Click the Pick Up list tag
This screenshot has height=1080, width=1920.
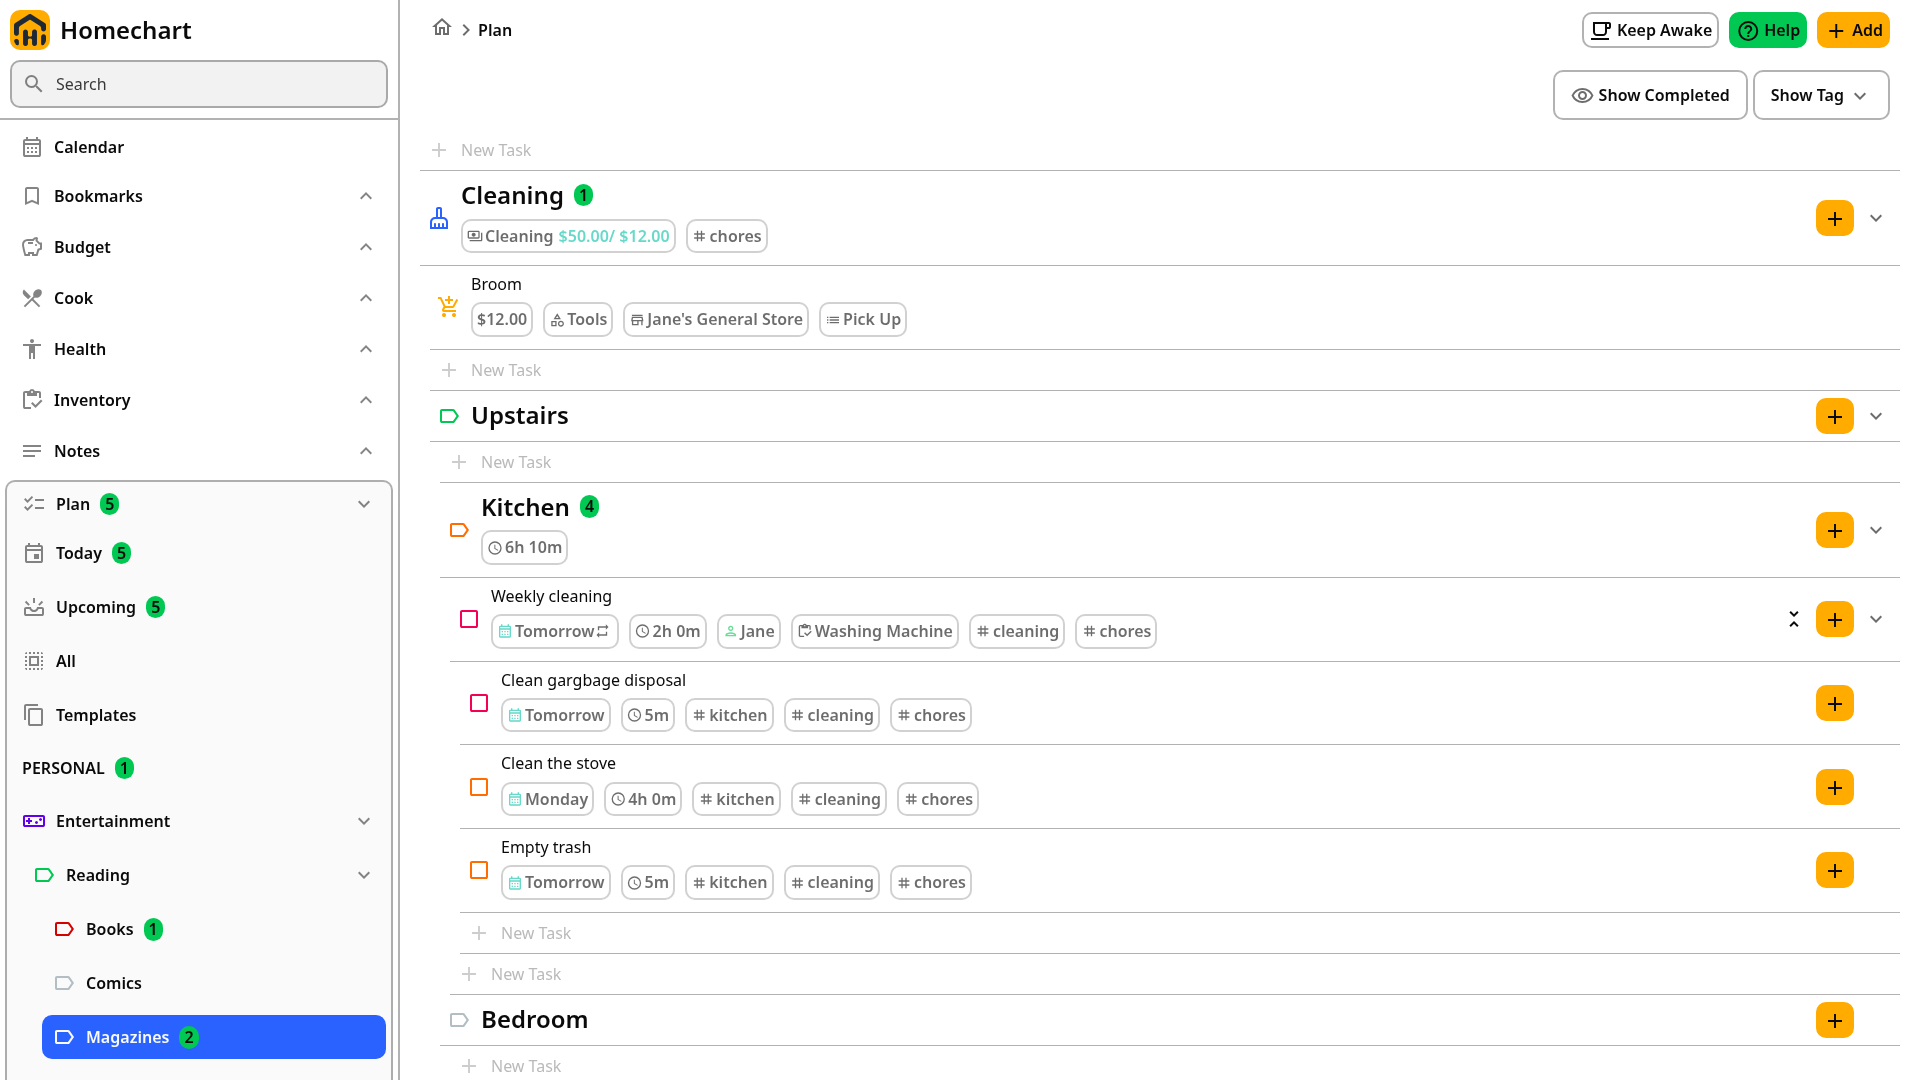pos(862,319)
